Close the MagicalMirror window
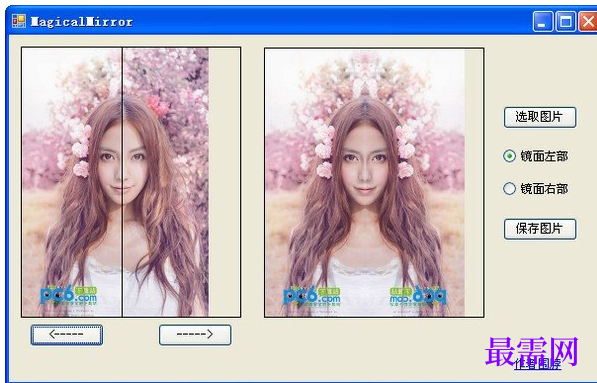 (x=588, y=21)
